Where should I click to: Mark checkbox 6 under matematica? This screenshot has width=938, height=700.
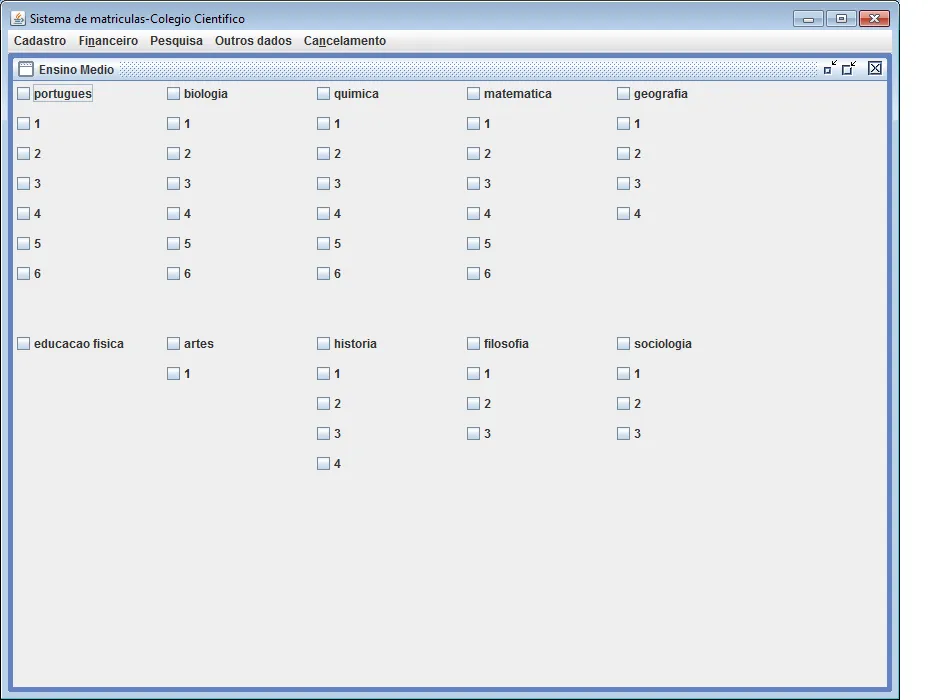tap(473, 273)
